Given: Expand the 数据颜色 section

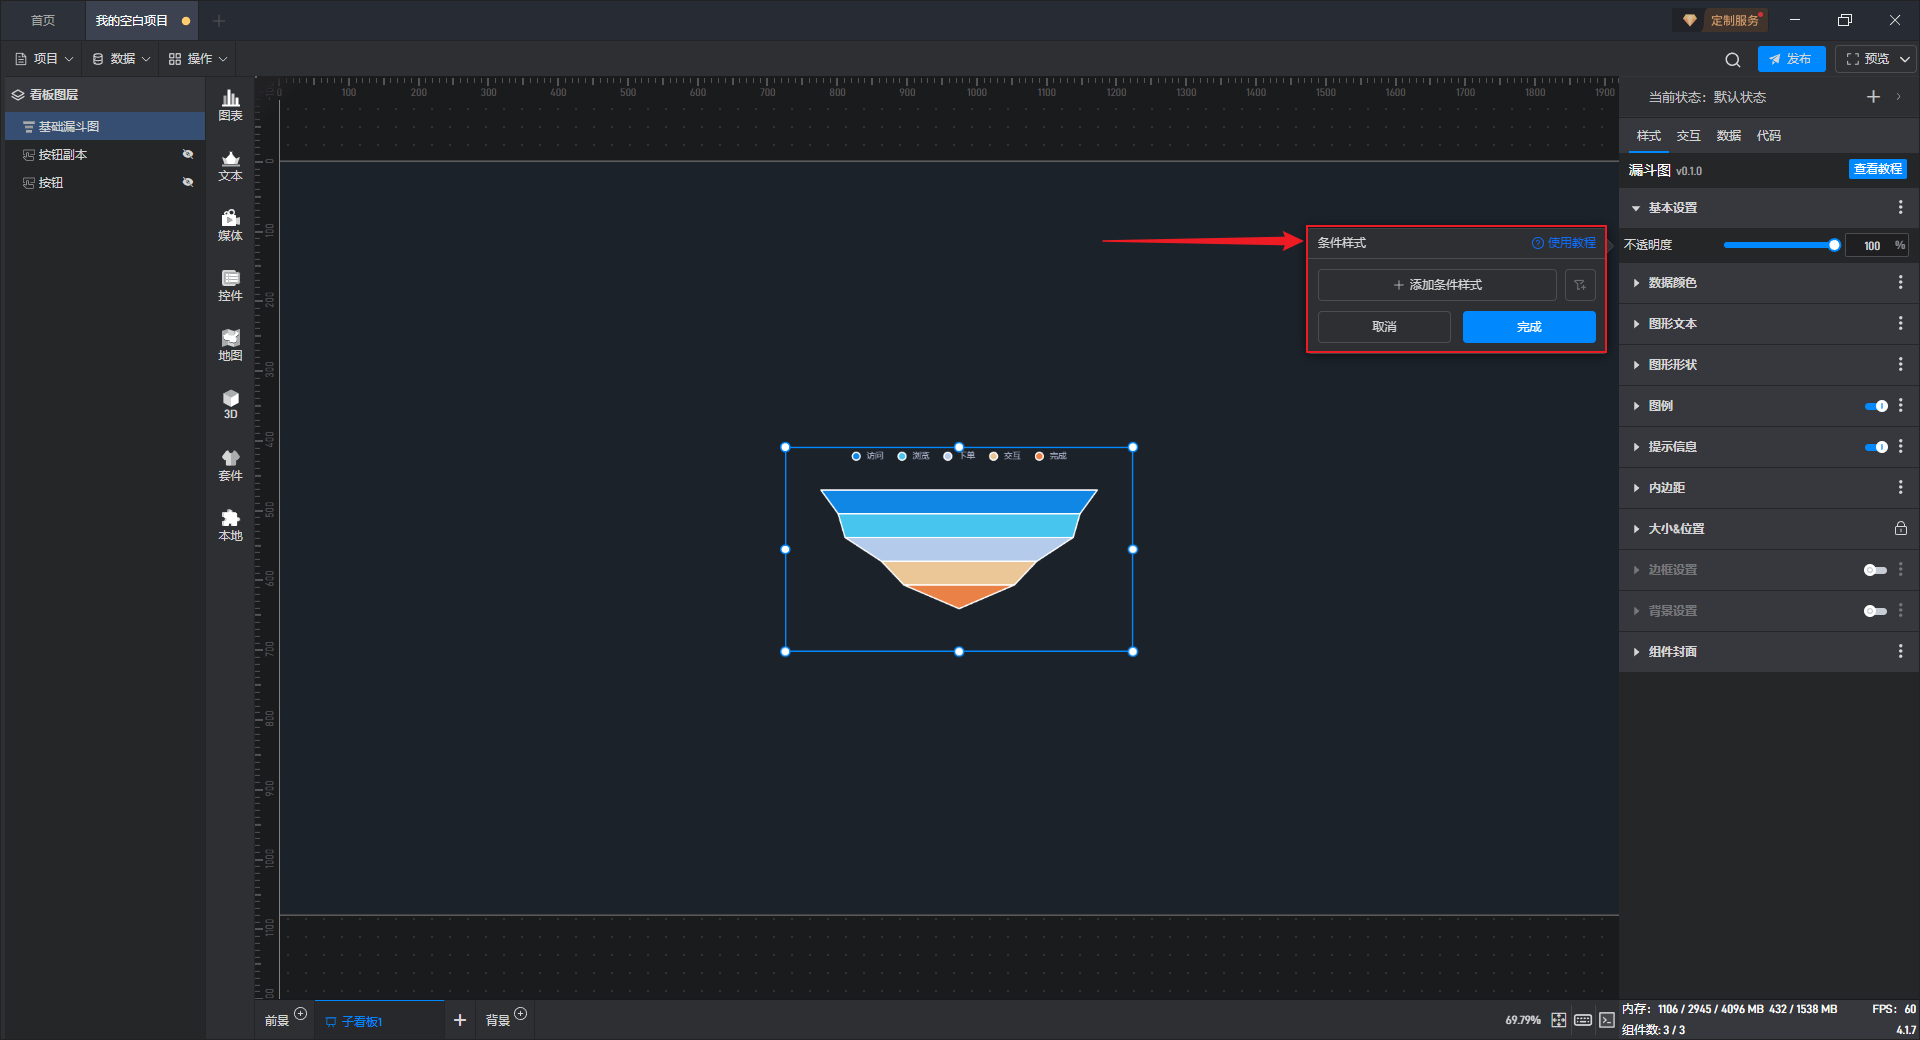Looking at the screenshot, I should click(1672, 283).
